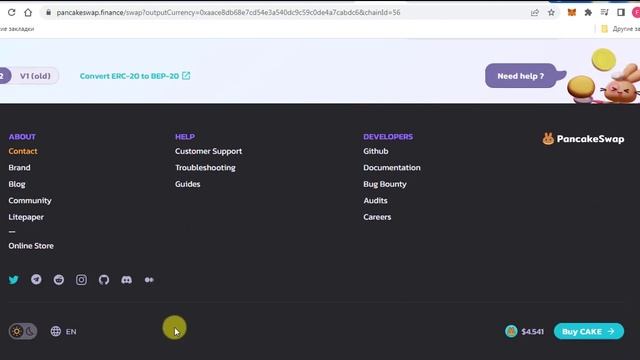
Task: Click the DEVELOPERS footer heading
Action: tap(388, 137)
